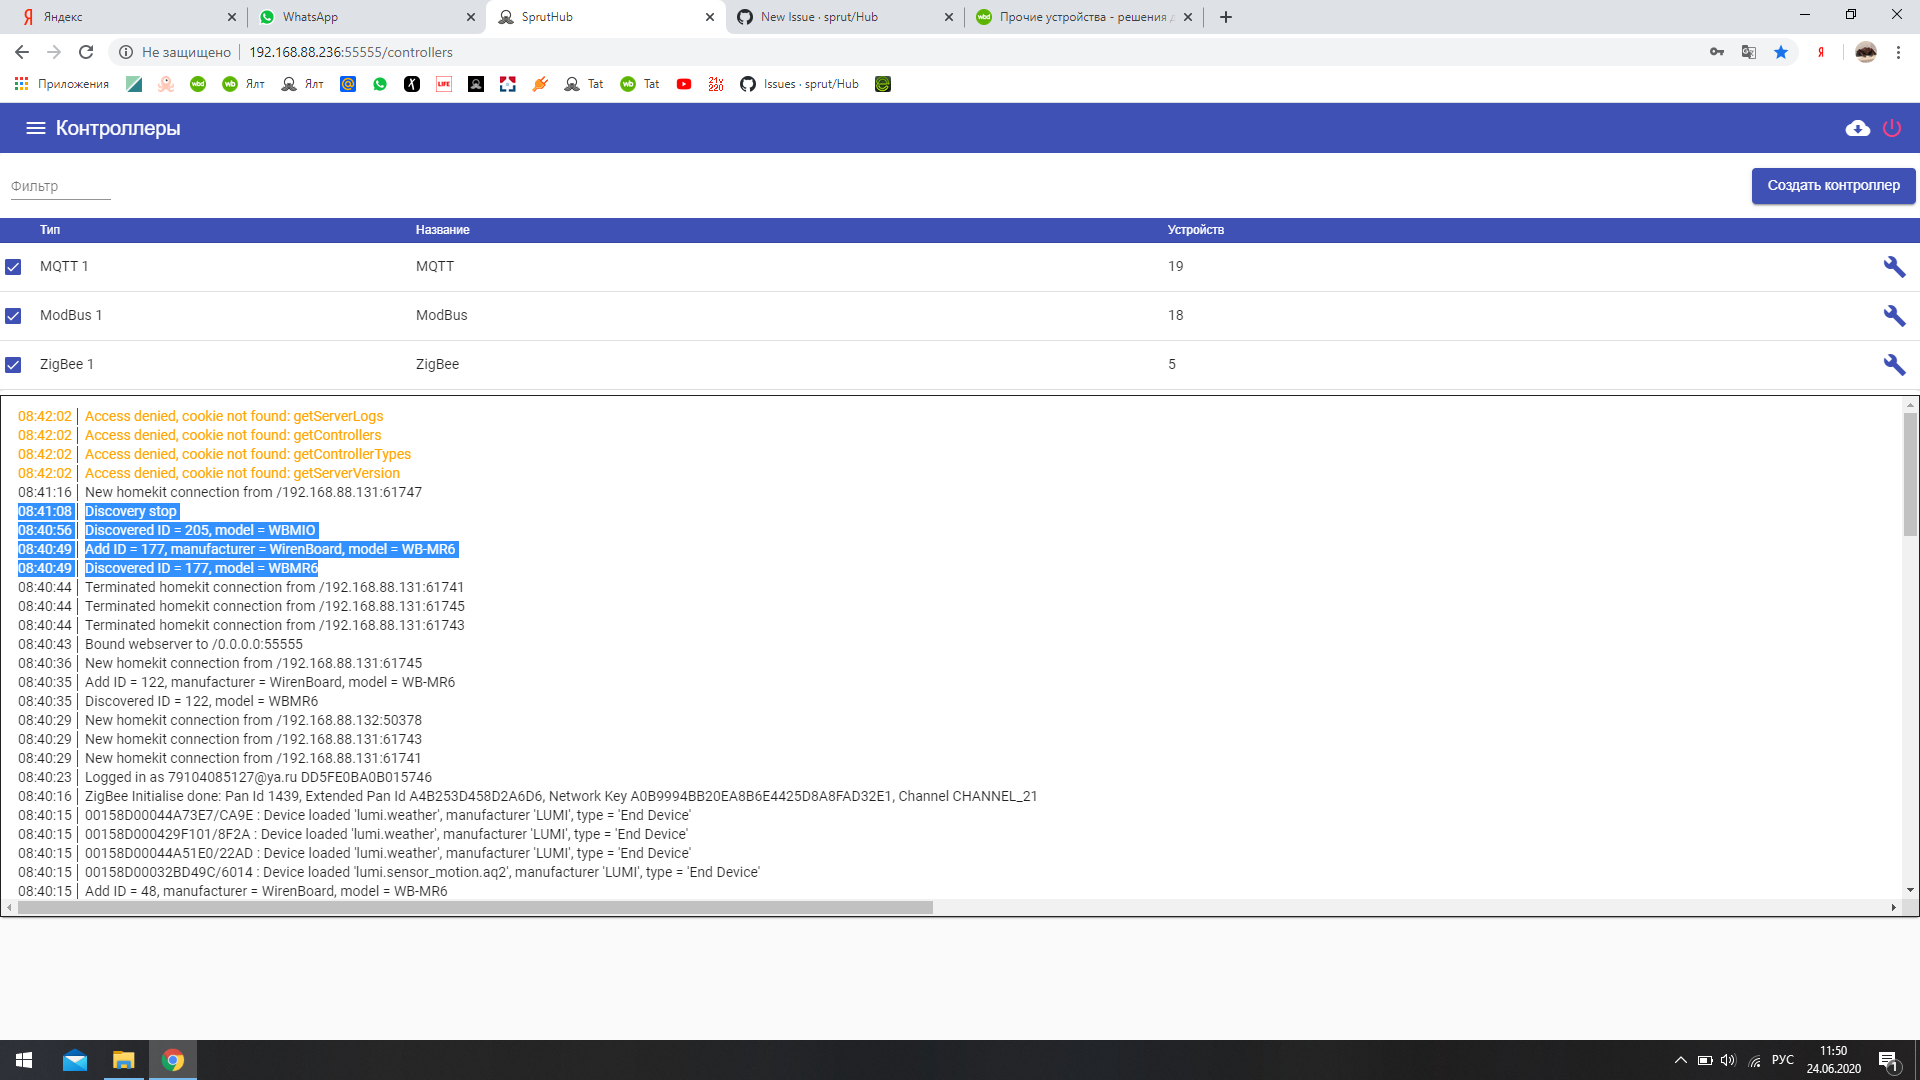This screenshot has width=1920, height=1080.
Task: Show hidden icons in the system tray
Action: [1680, 1060]
